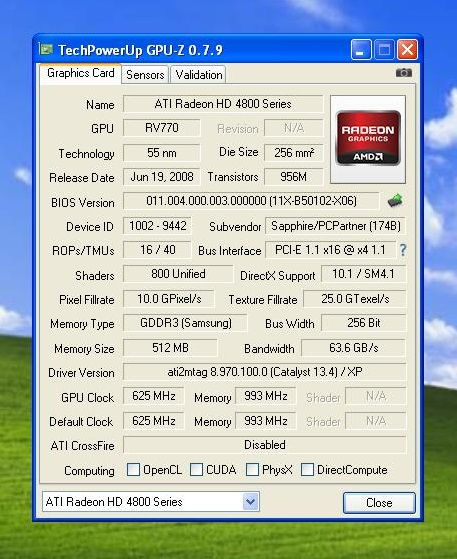457x559 pixels.
Task: Click the Computing label
Action: 89,471
